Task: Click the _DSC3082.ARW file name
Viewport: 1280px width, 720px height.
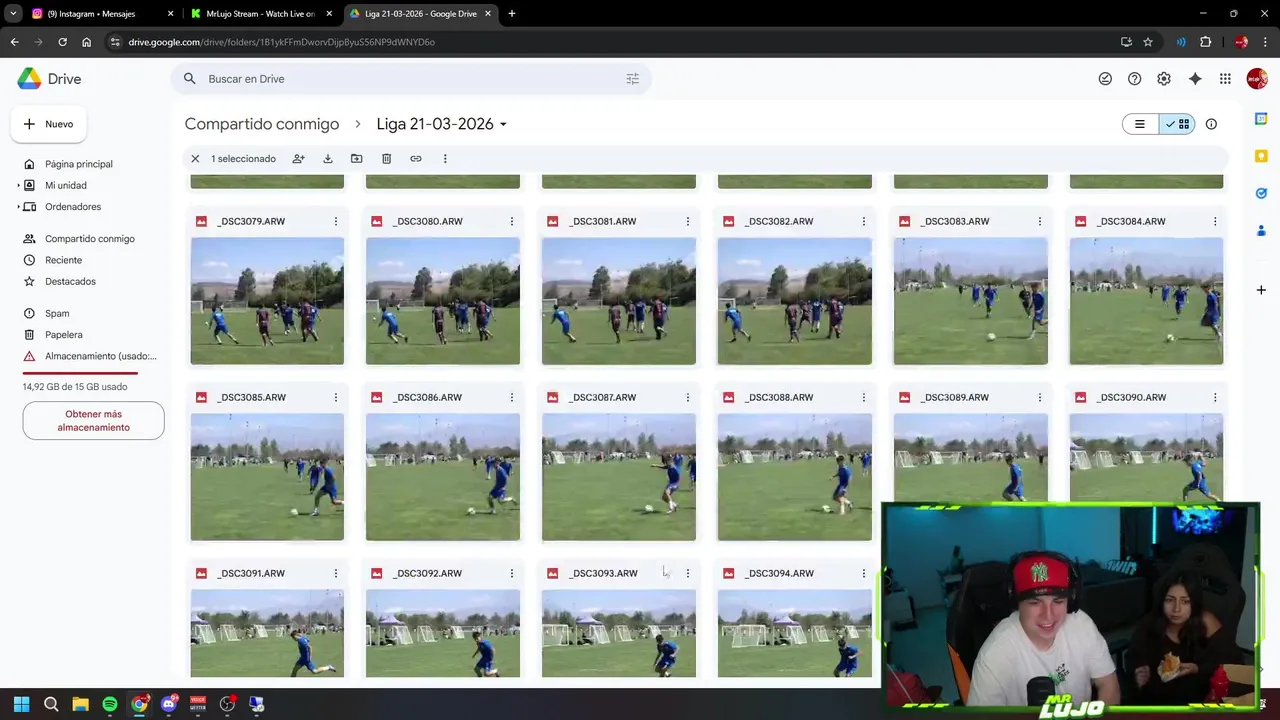Action: (778, 221)
